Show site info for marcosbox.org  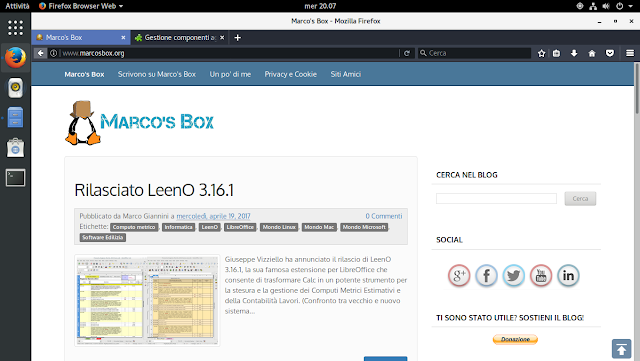(x=53, y=53)
